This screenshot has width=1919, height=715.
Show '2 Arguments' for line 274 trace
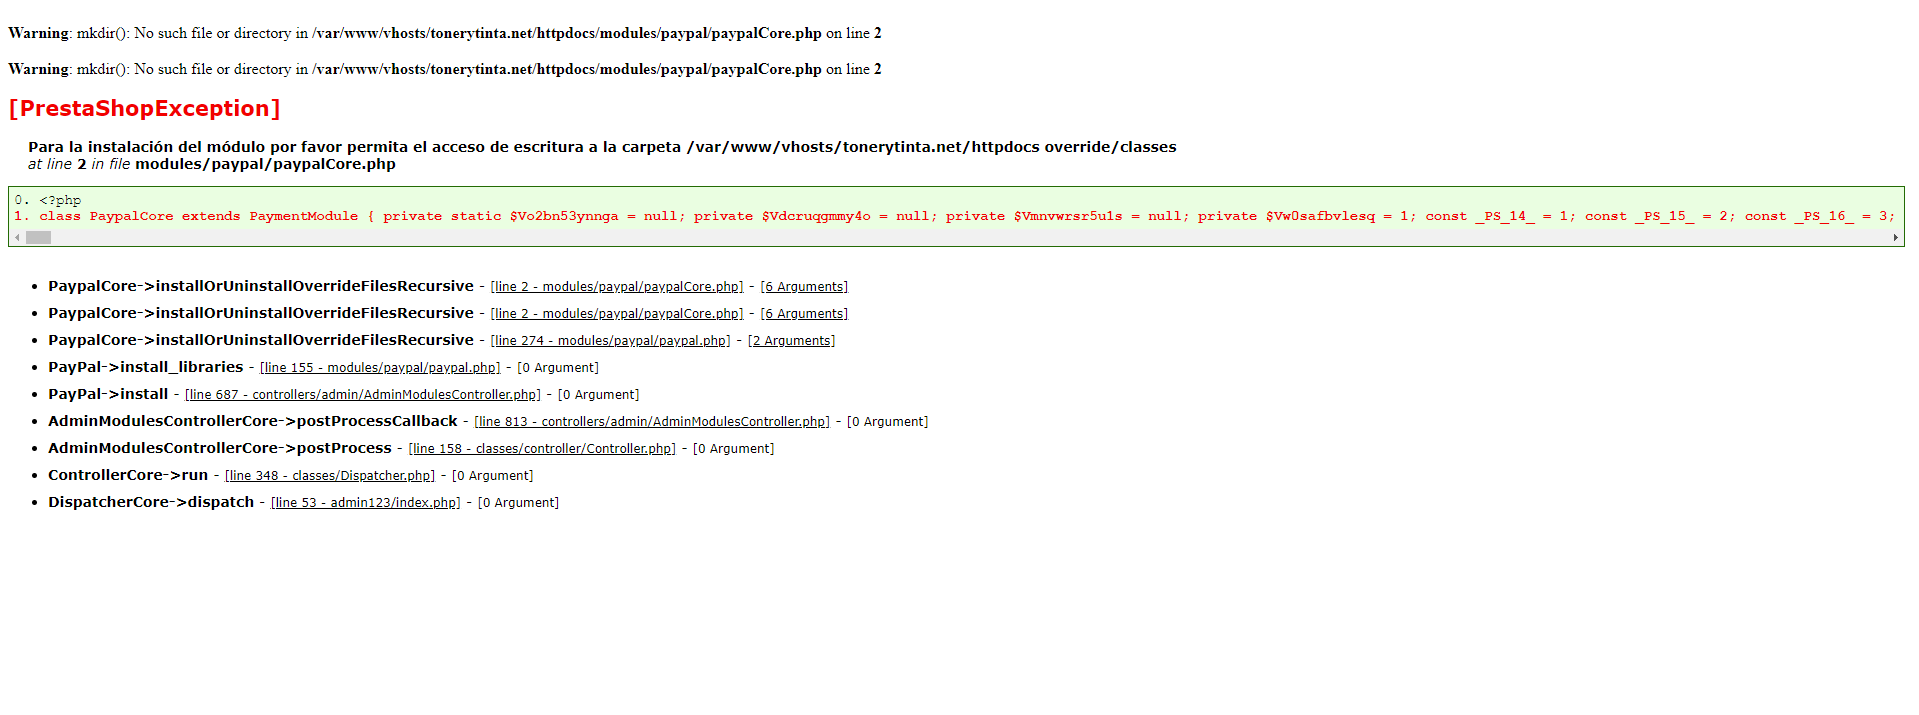tap(792, 341)
